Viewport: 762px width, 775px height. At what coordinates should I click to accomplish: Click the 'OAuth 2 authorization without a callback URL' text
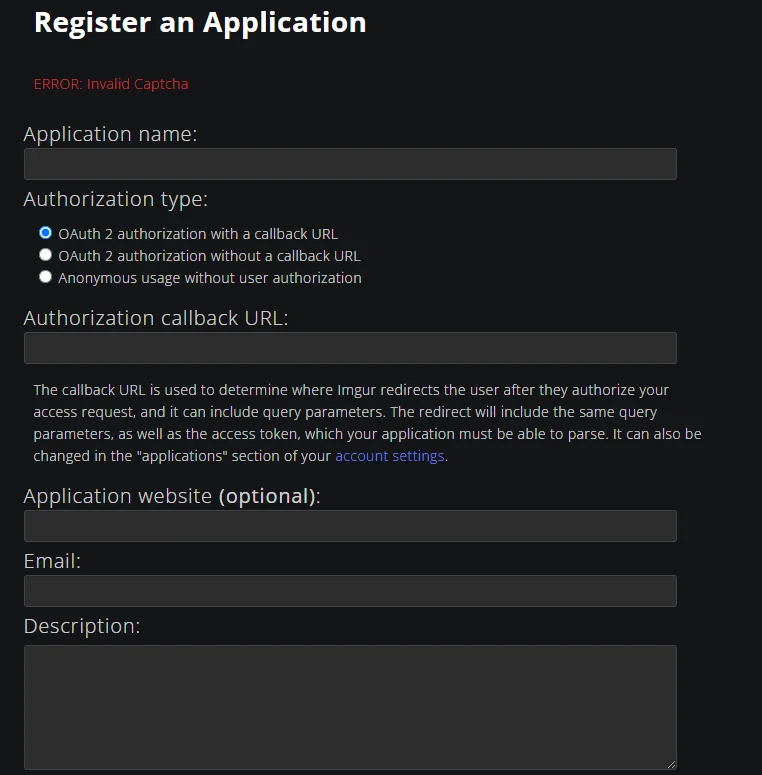coord(209,256)
